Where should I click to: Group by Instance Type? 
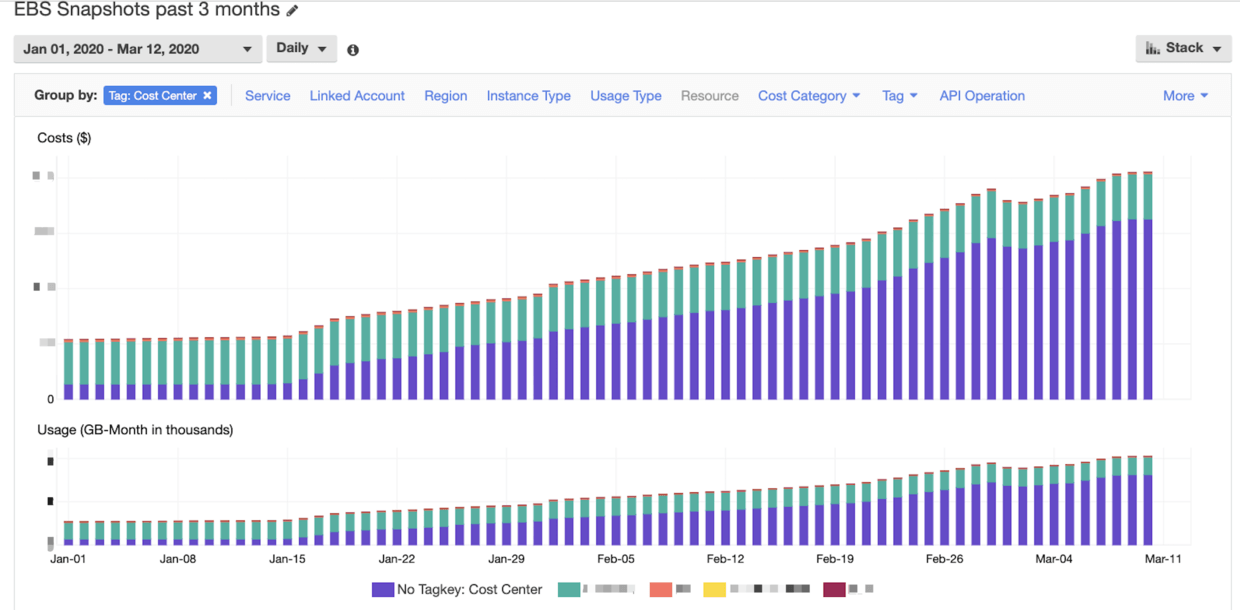click(529, 96)
